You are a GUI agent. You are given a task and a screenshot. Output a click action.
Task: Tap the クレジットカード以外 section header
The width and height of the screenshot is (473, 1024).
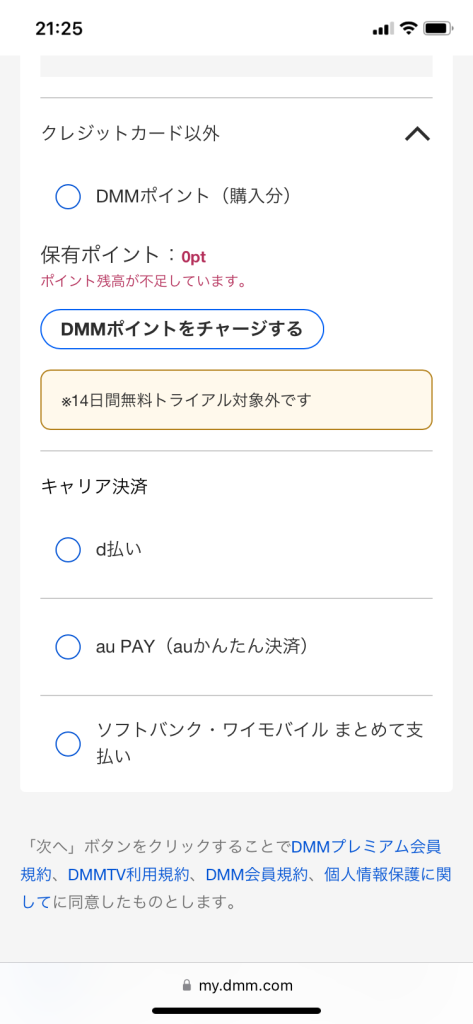tap(236, 134)
